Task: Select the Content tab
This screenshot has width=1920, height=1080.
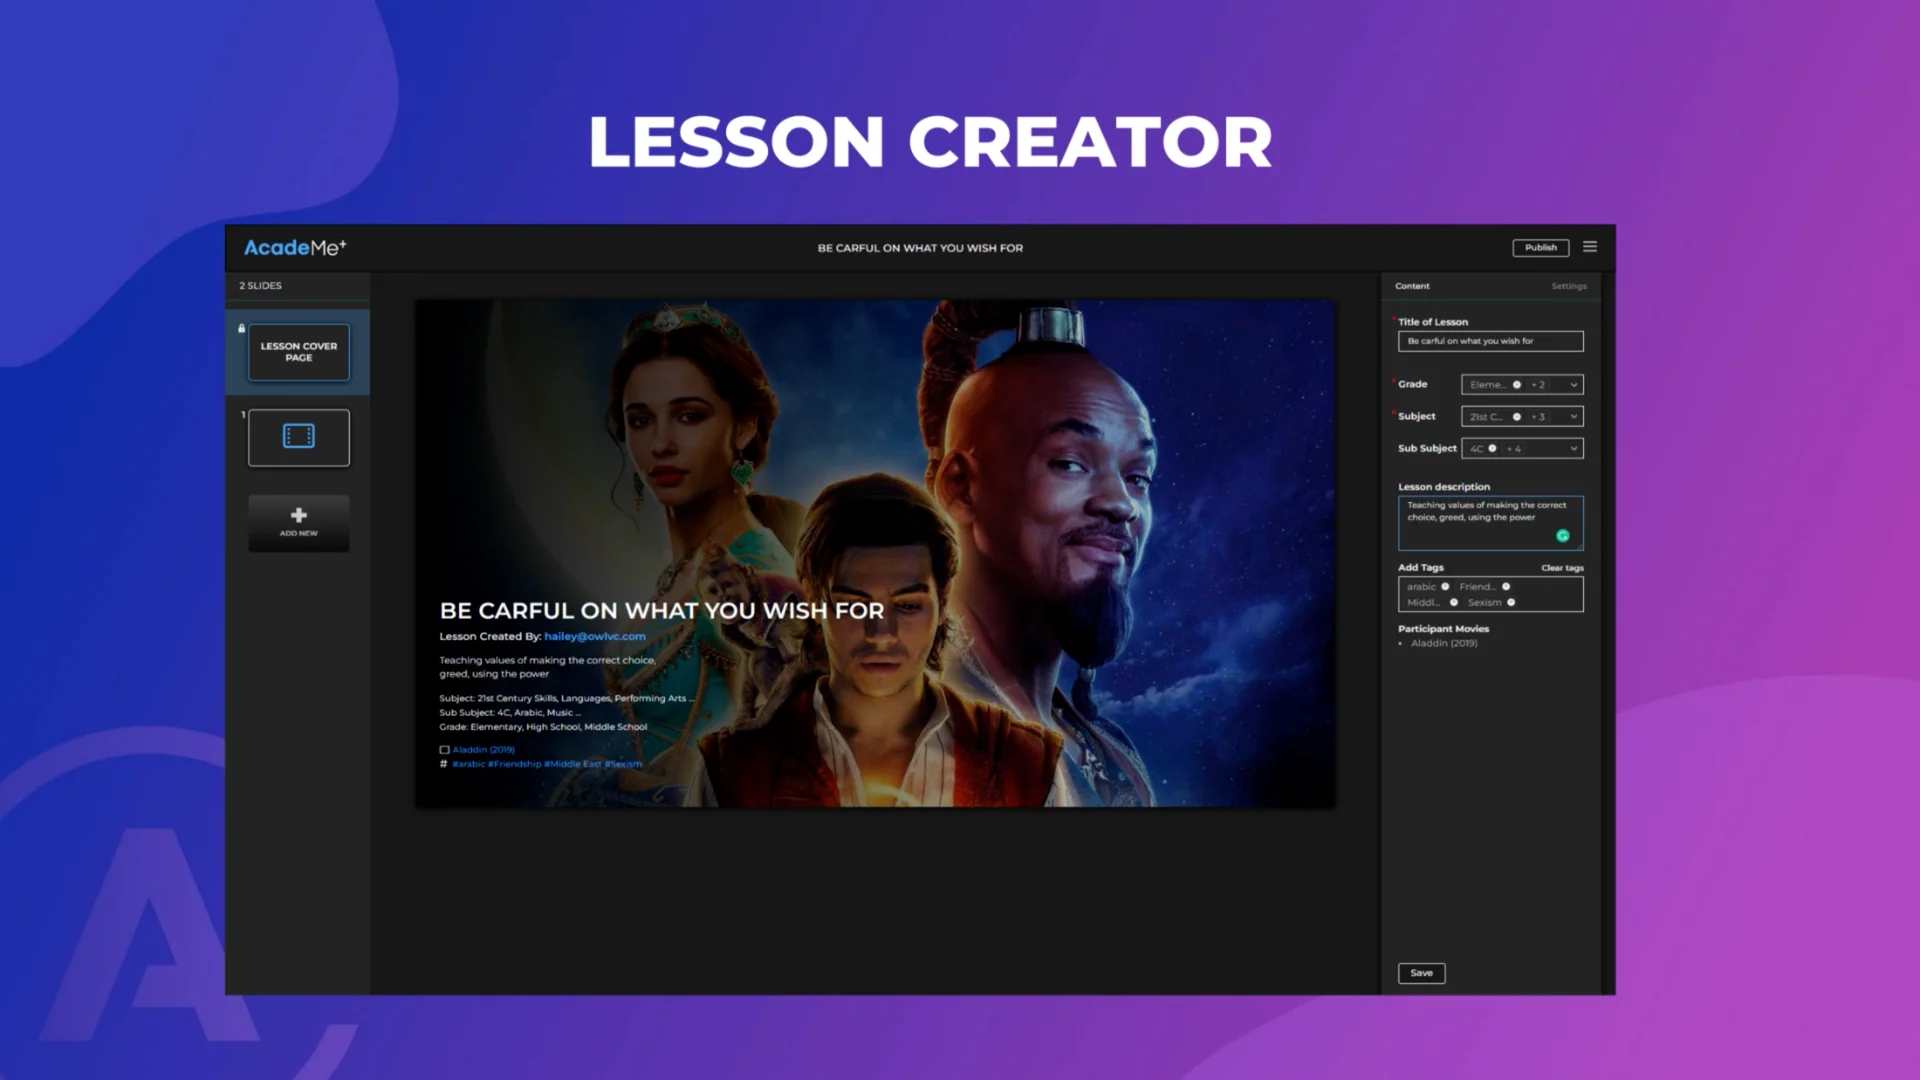Action: pos(1412,286)
